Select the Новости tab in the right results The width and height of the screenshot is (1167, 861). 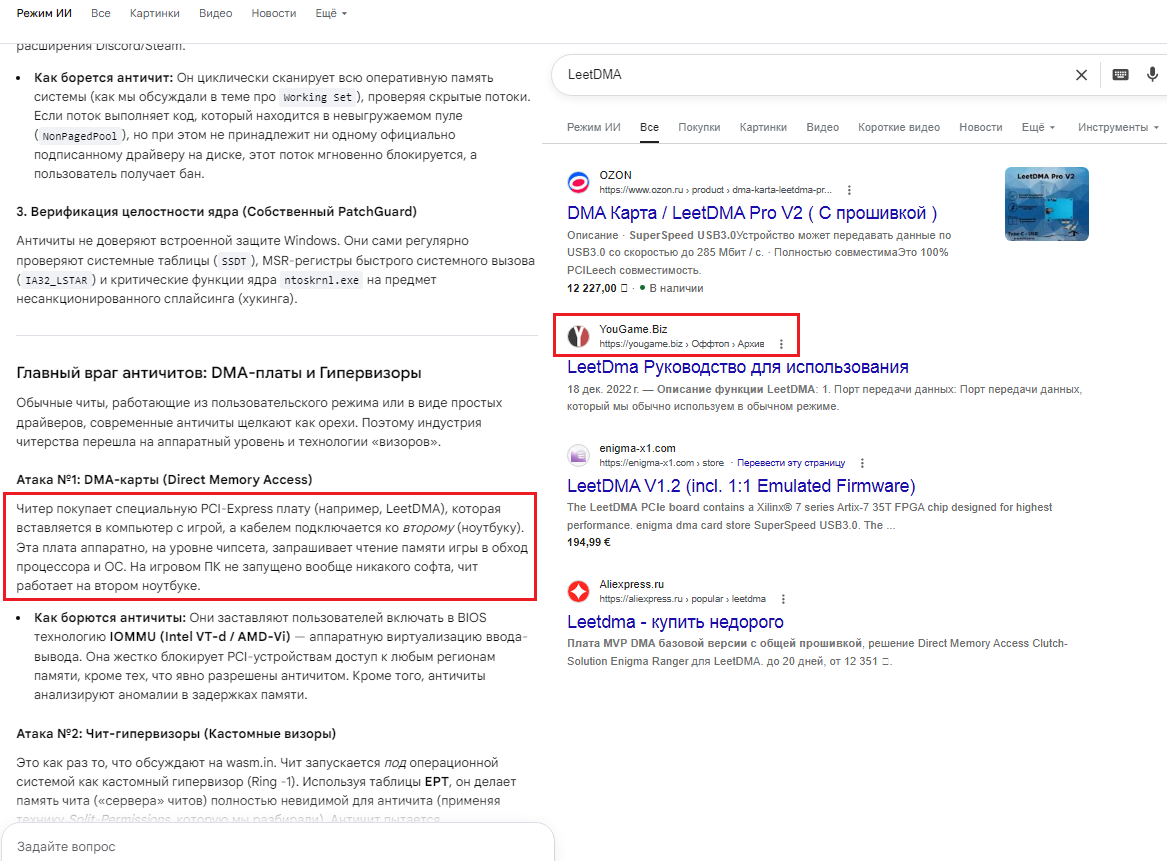(x=980, y=127)
